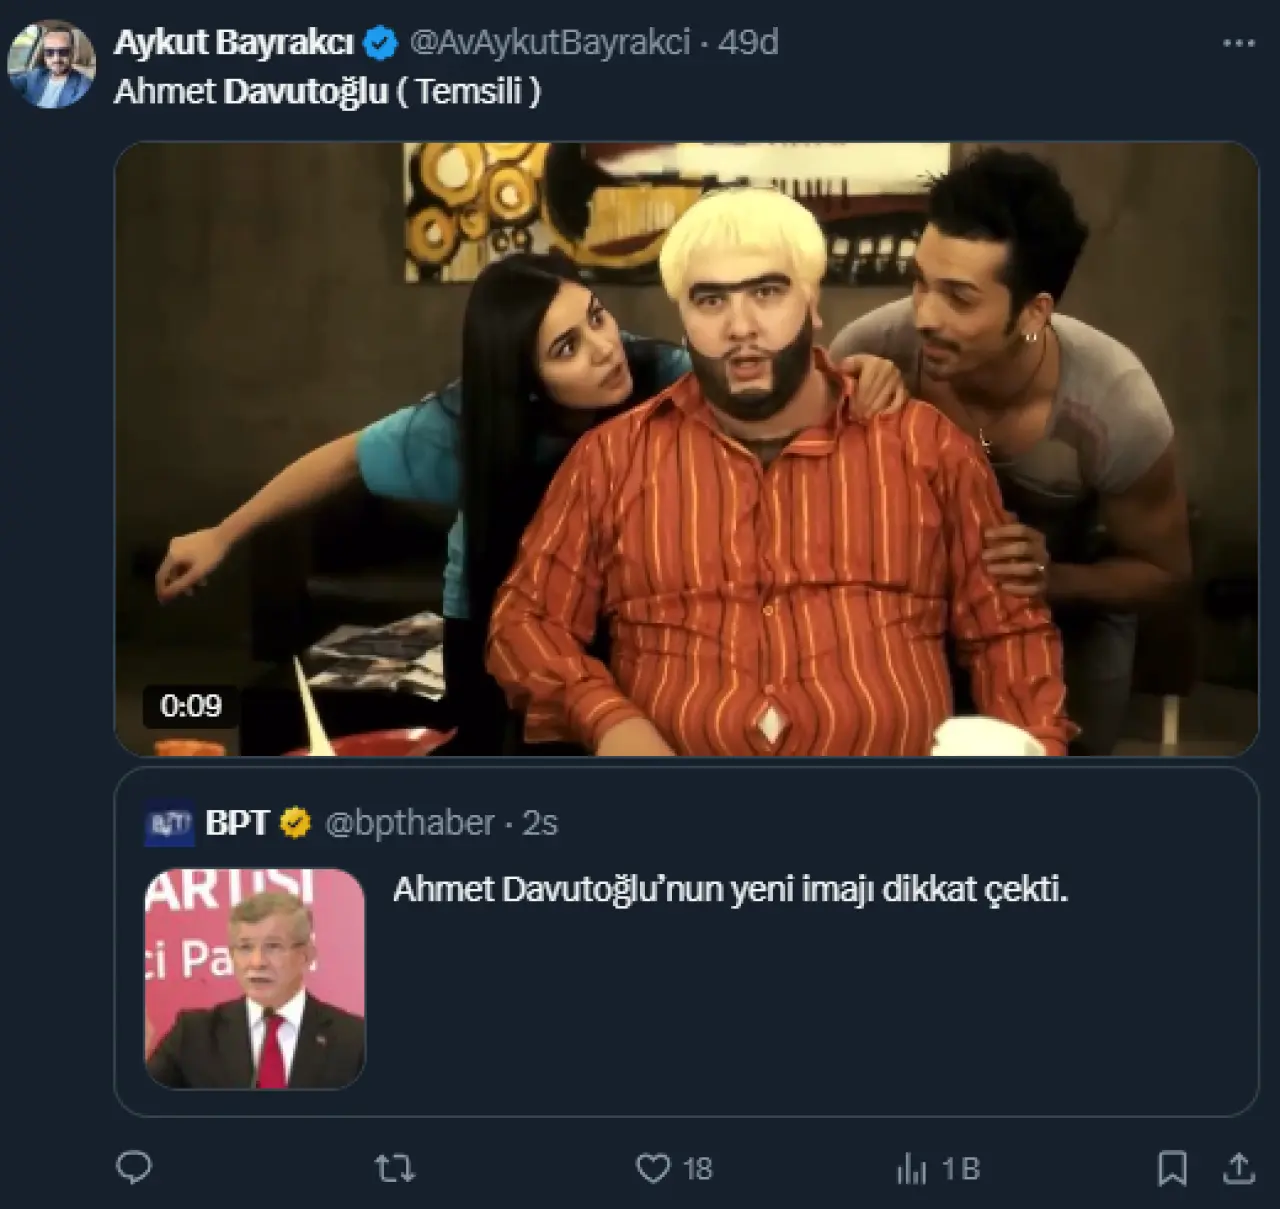Click the BPT account name
The image size is (1280, 1209).
(x=237, y=823)
